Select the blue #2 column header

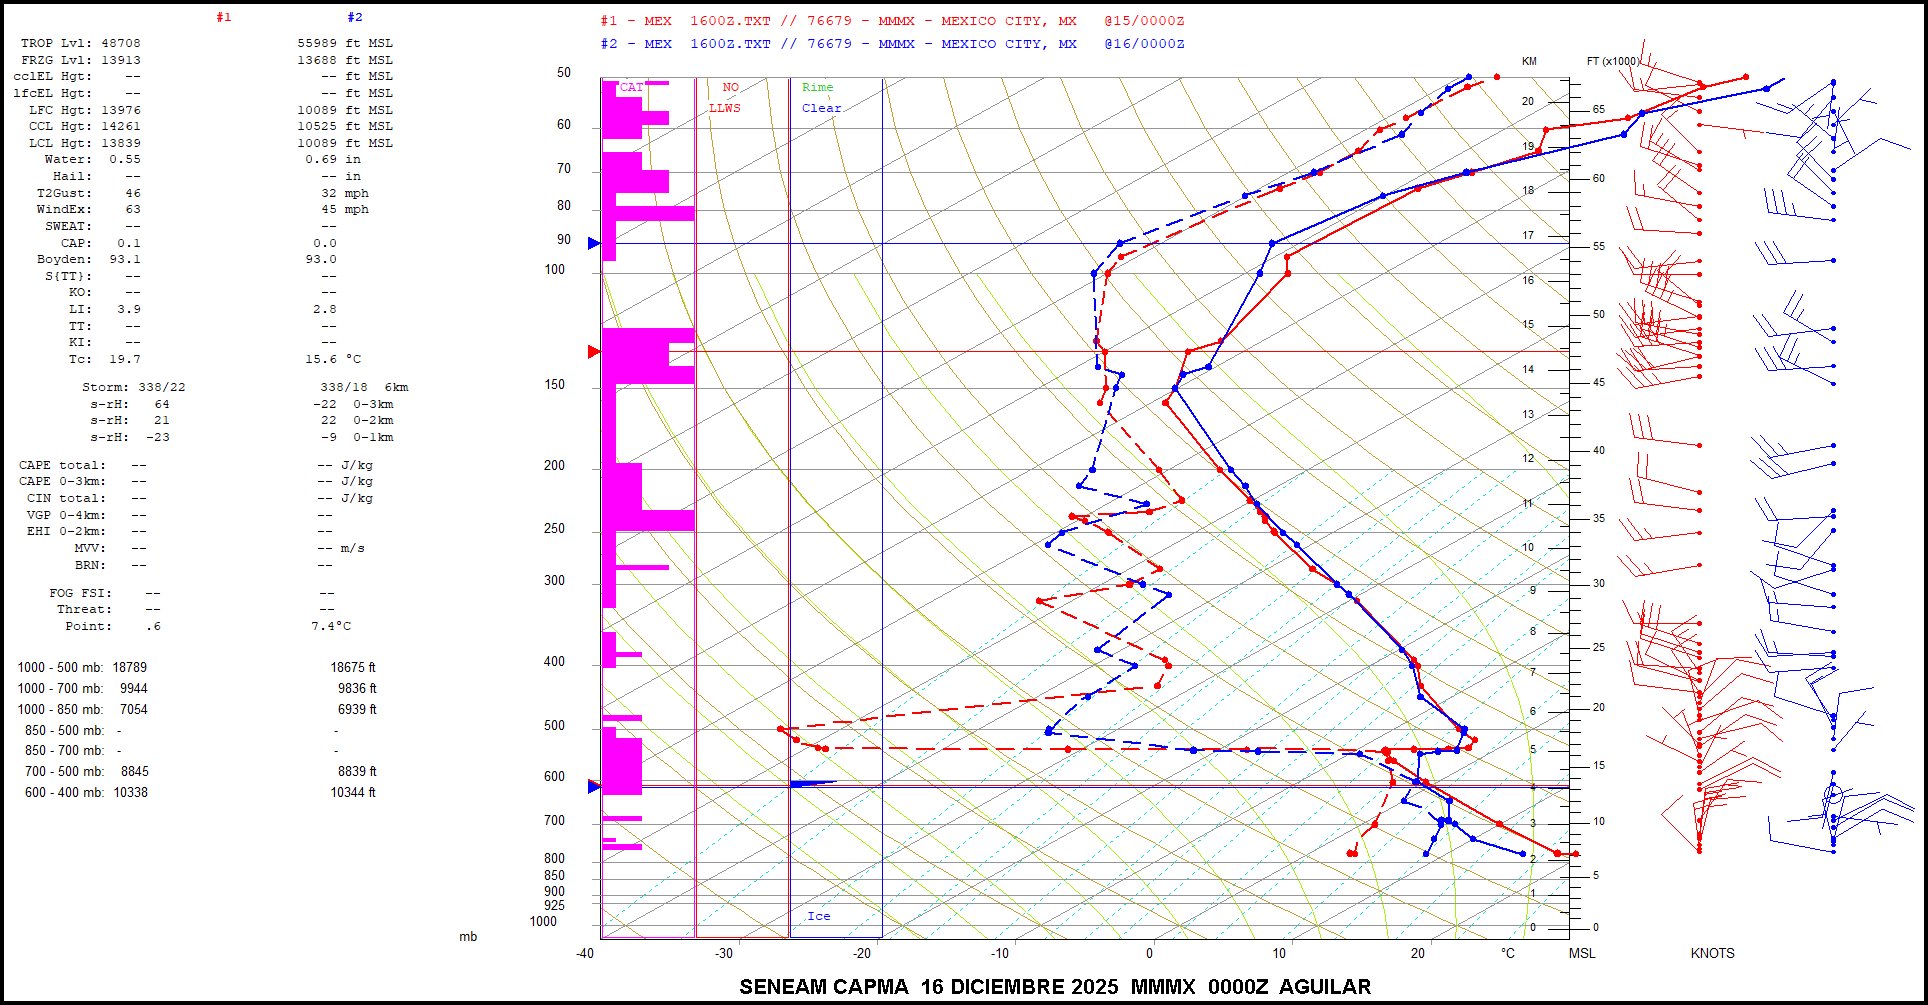(355, 18)
